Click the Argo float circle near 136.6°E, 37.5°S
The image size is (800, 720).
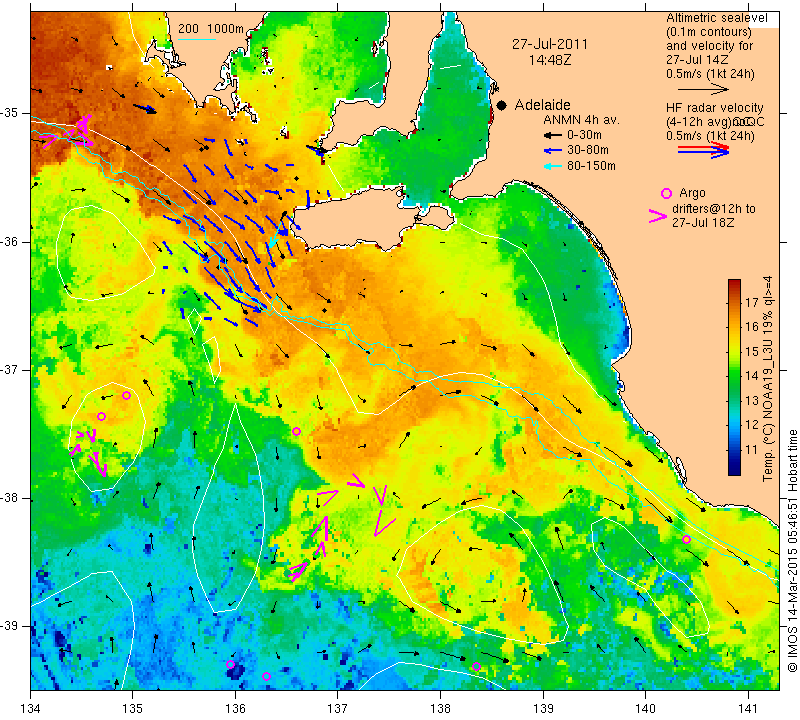click(x=296, y=431)
